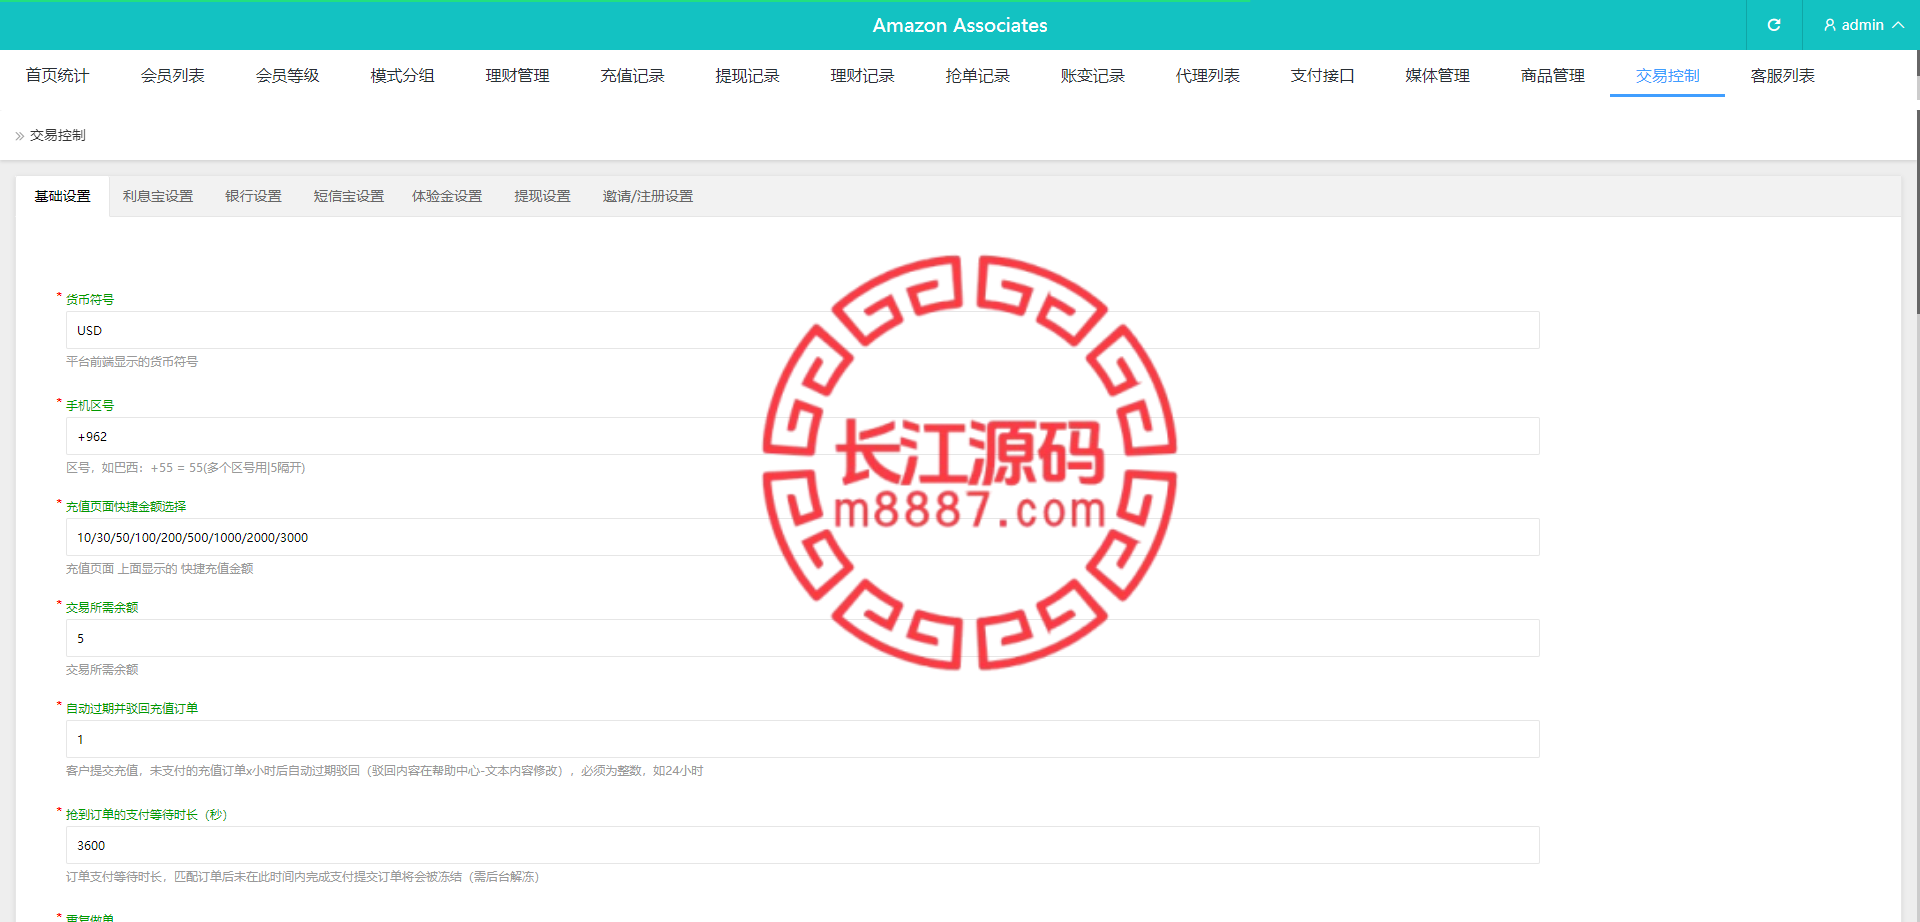Select the 基础设置 tab

[x=62, y=196]
